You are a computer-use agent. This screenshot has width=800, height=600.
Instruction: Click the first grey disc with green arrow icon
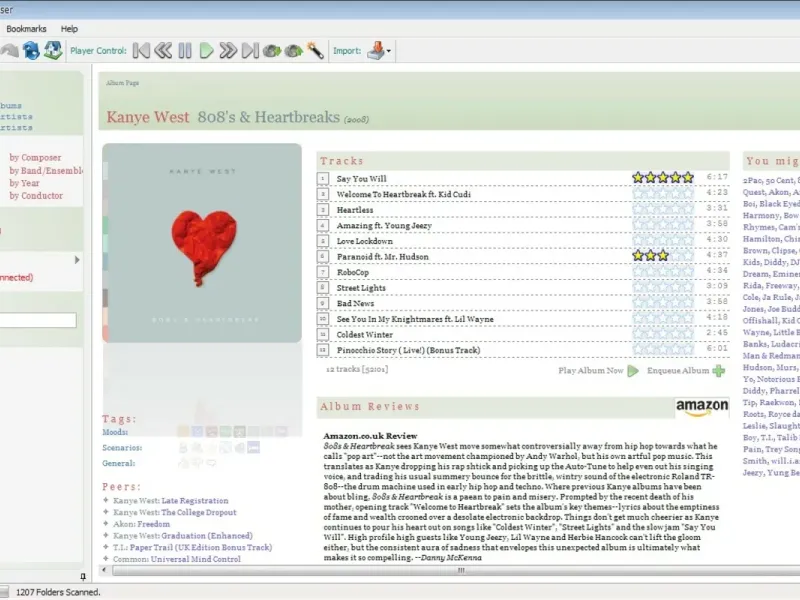coord(272,51)
